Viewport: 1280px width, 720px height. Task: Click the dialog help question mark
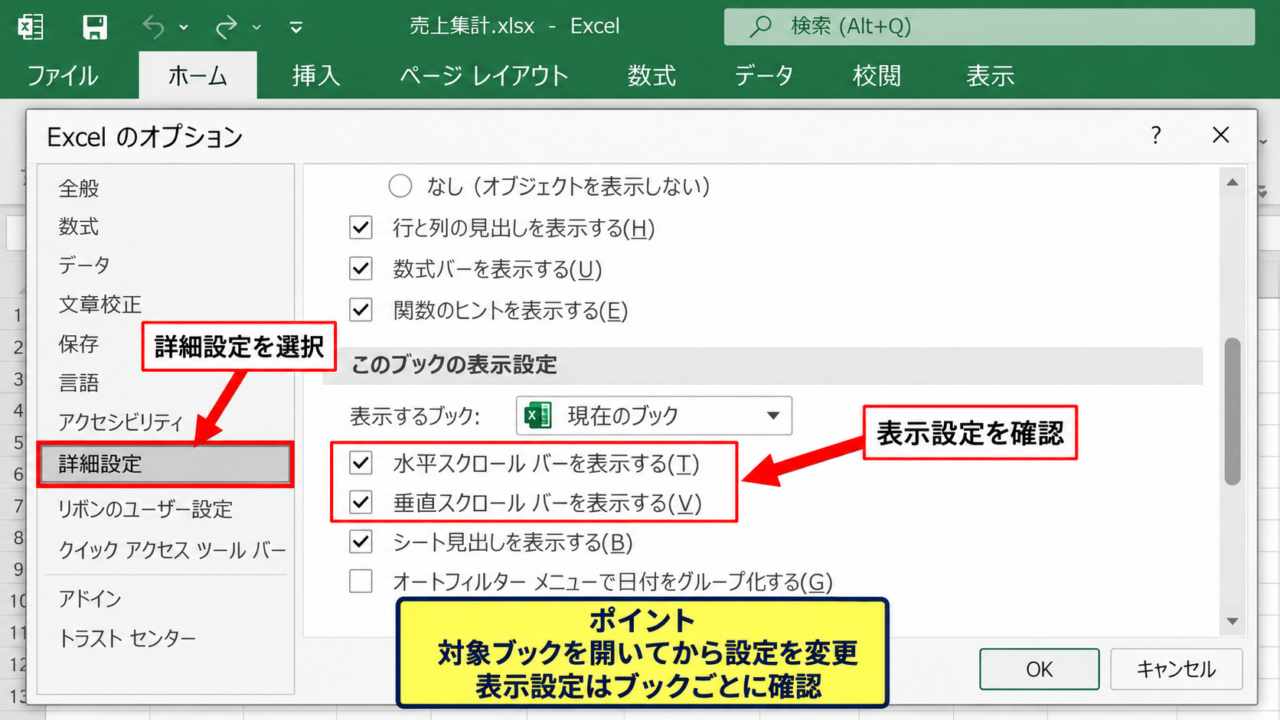click(1156, 135)
